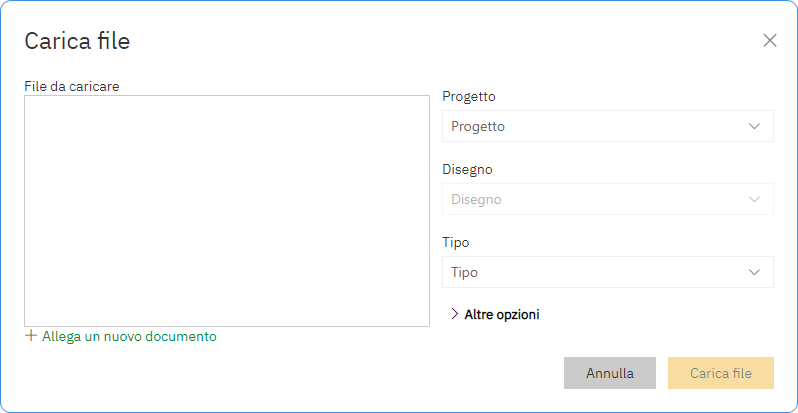The image size is (798, 413).
Task: Click the Disegno dropdown chevron arrow
Action: (754, 199)
